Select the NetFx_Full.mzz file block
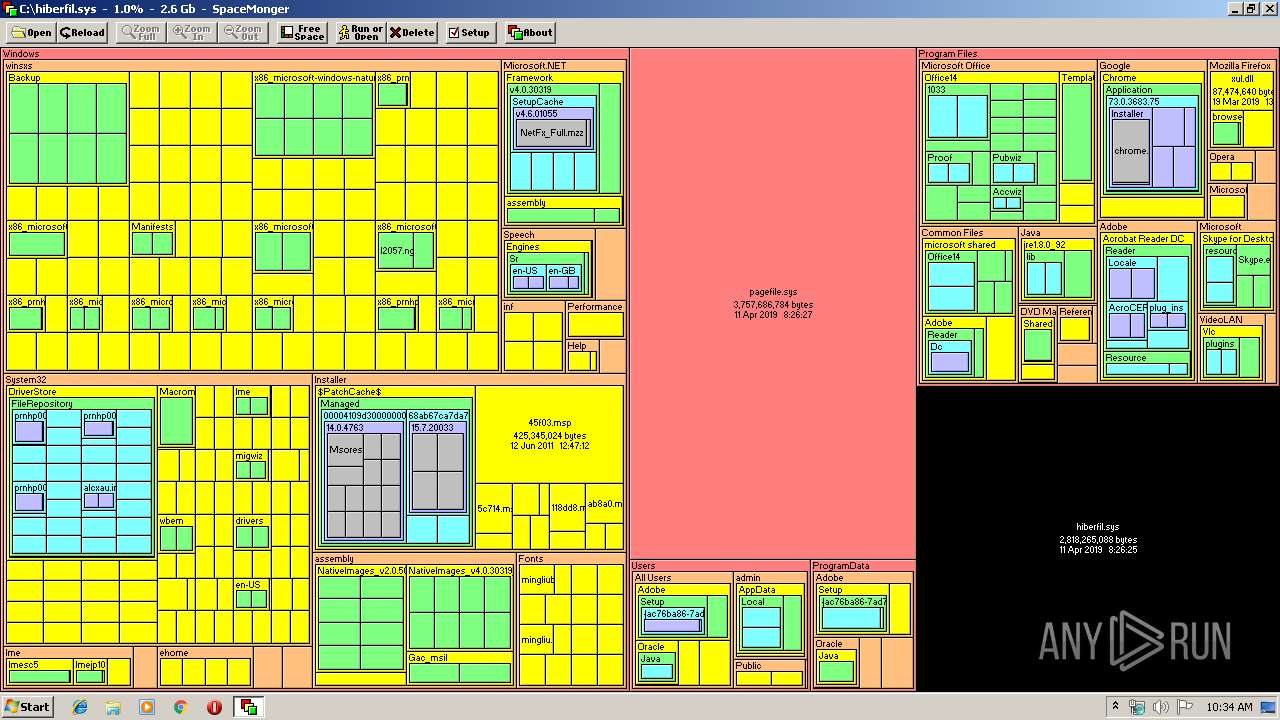This screenshot has height=720, width=1280. coord(552,133)
